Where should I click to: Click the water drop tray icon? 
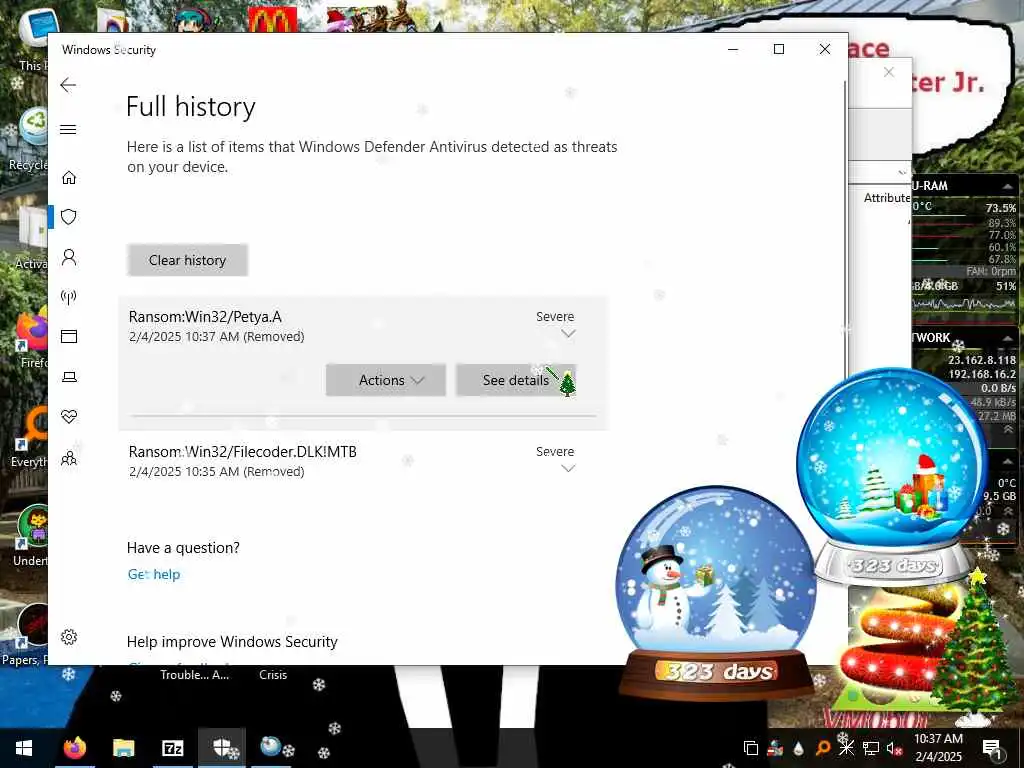[x=799, y=748]
